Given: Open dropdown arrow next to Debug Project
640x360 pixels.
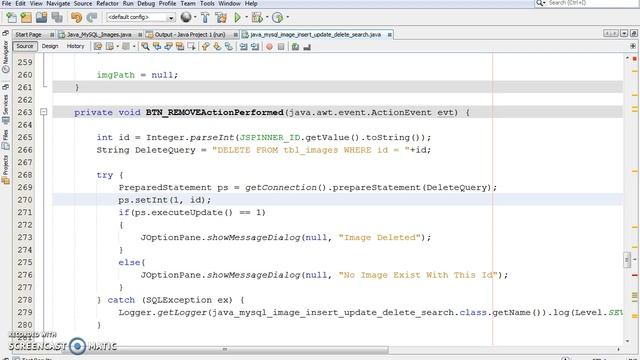Looking at the screenshot, I should (x=267, y=17).
